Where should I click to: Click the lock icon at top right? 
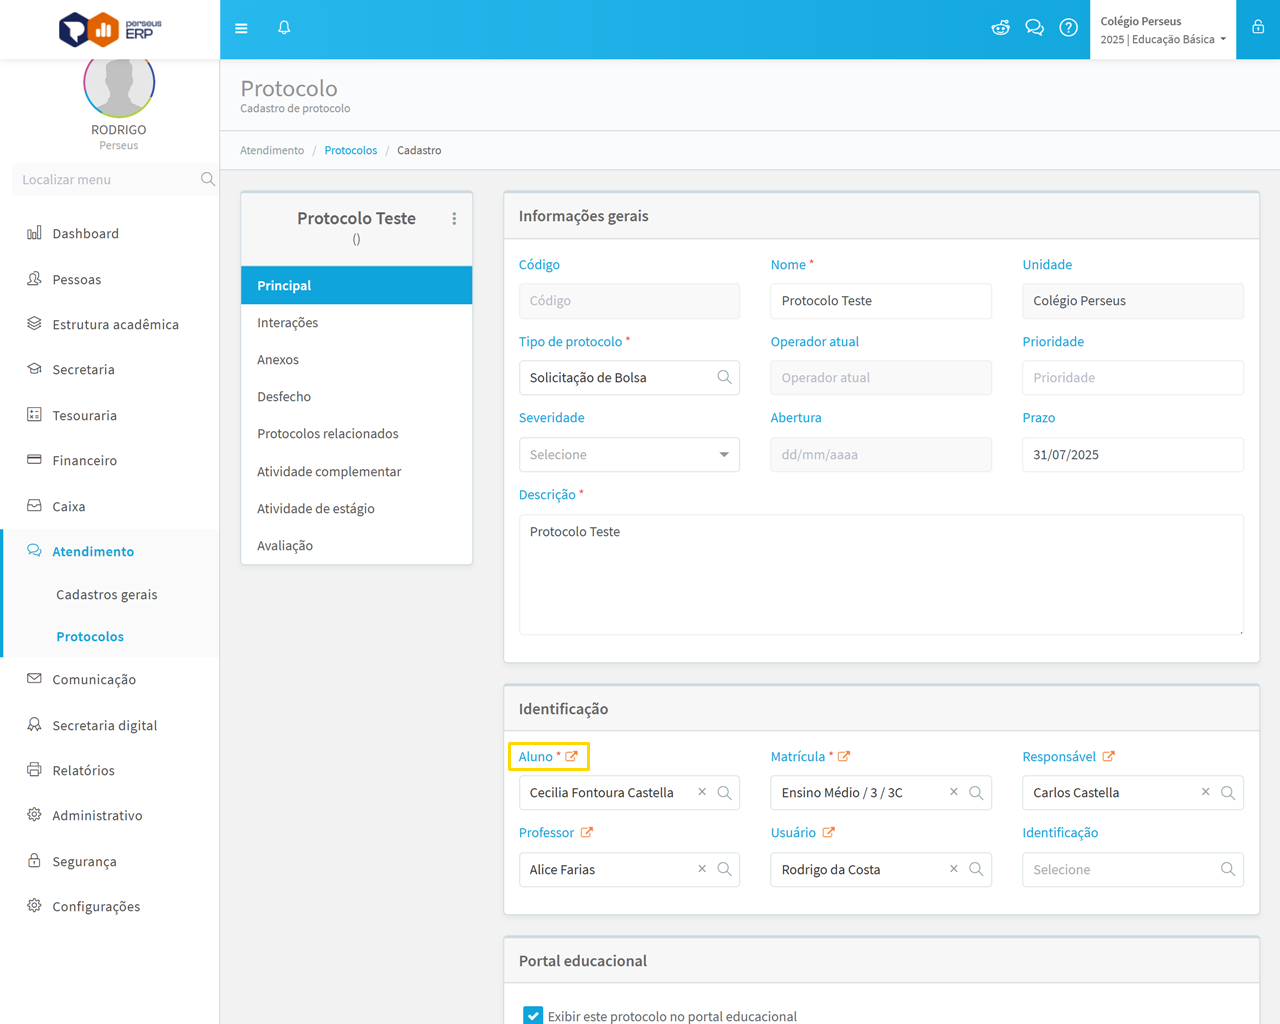1258,28
